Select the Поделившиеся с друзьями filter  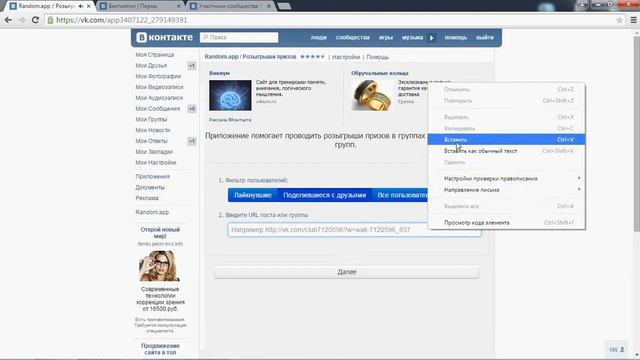[x=324, y=195]
